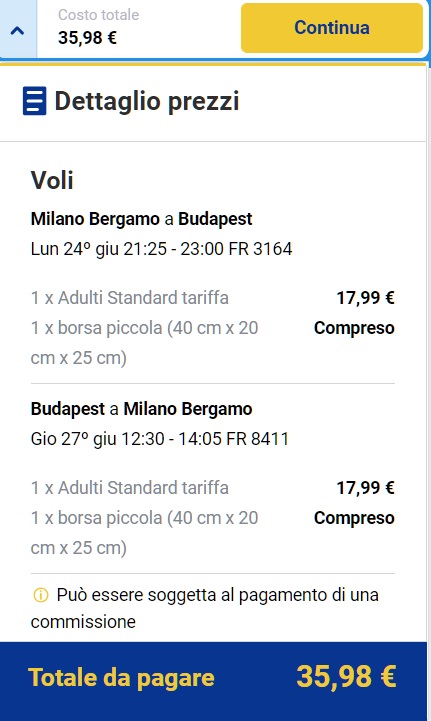Click return Adulti Standard tariffa line

click(130, 487)
